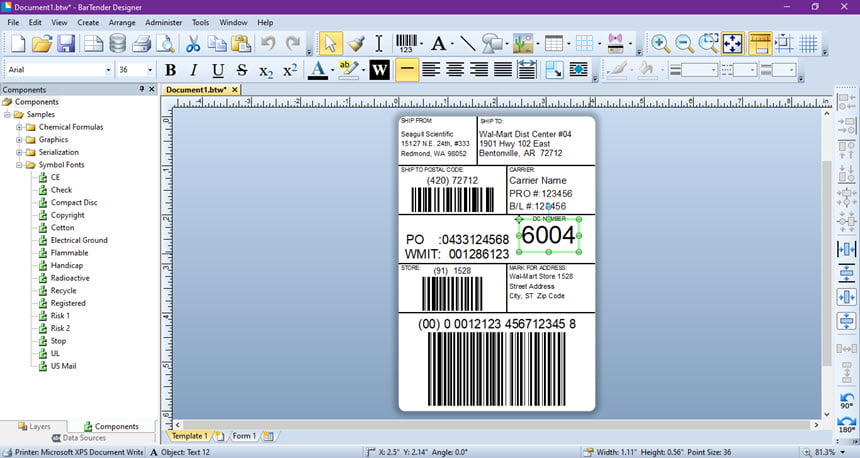Open the Administer menu
Image resolution: width=860 pixels, height=458 pixels.
coord(163,22)
